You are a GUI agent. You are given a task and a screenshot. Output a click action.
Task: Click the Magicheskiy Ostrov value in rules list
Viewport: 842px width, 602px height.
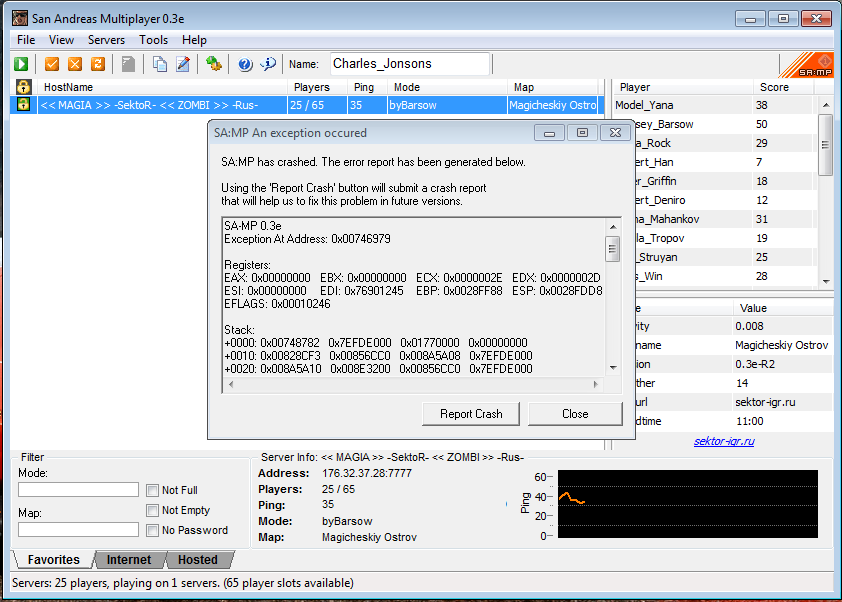781,345
